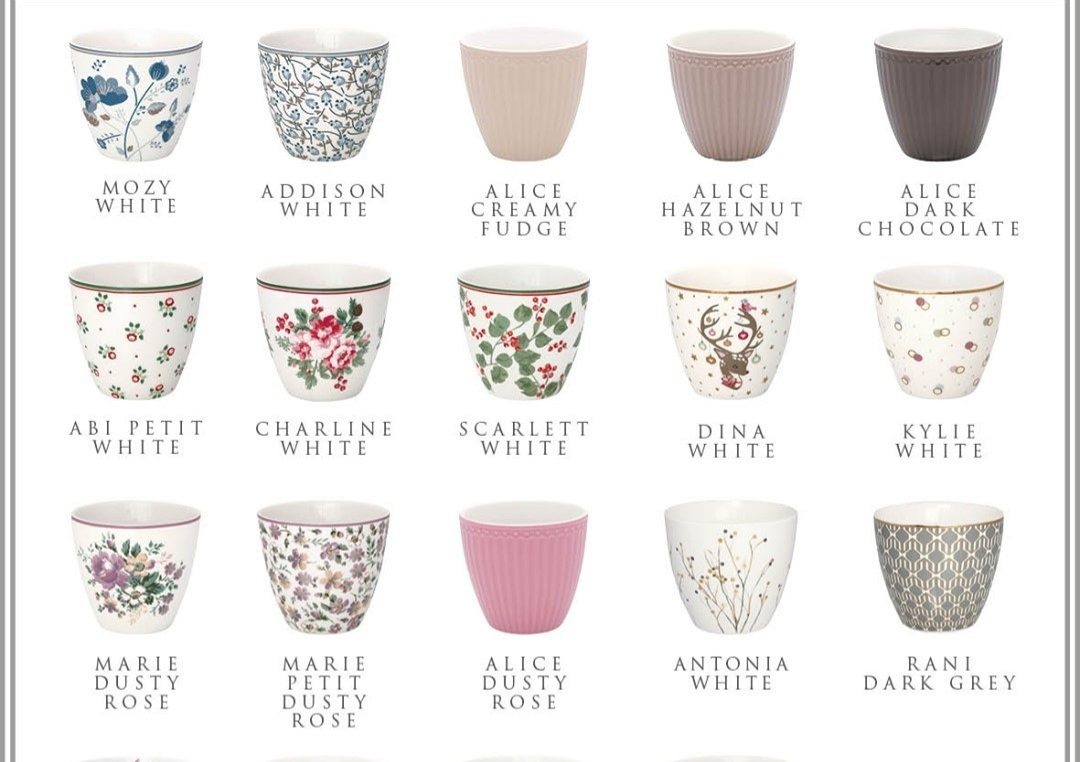Open the Alice Hazelnut Brown cup
The image size is (1080, 762).
[x=731, y=95]
